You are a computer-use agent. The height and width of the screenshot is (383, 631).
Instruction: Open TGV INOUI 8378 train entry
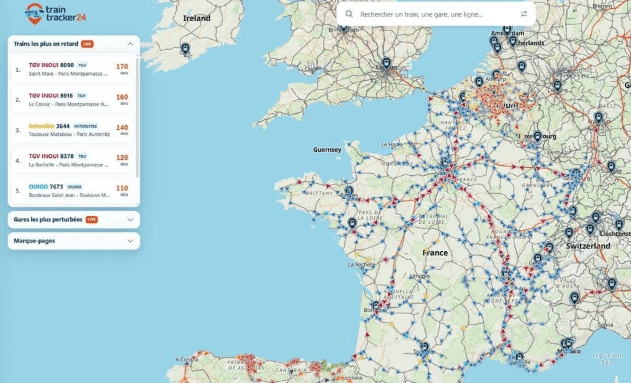tap(72, 160)
